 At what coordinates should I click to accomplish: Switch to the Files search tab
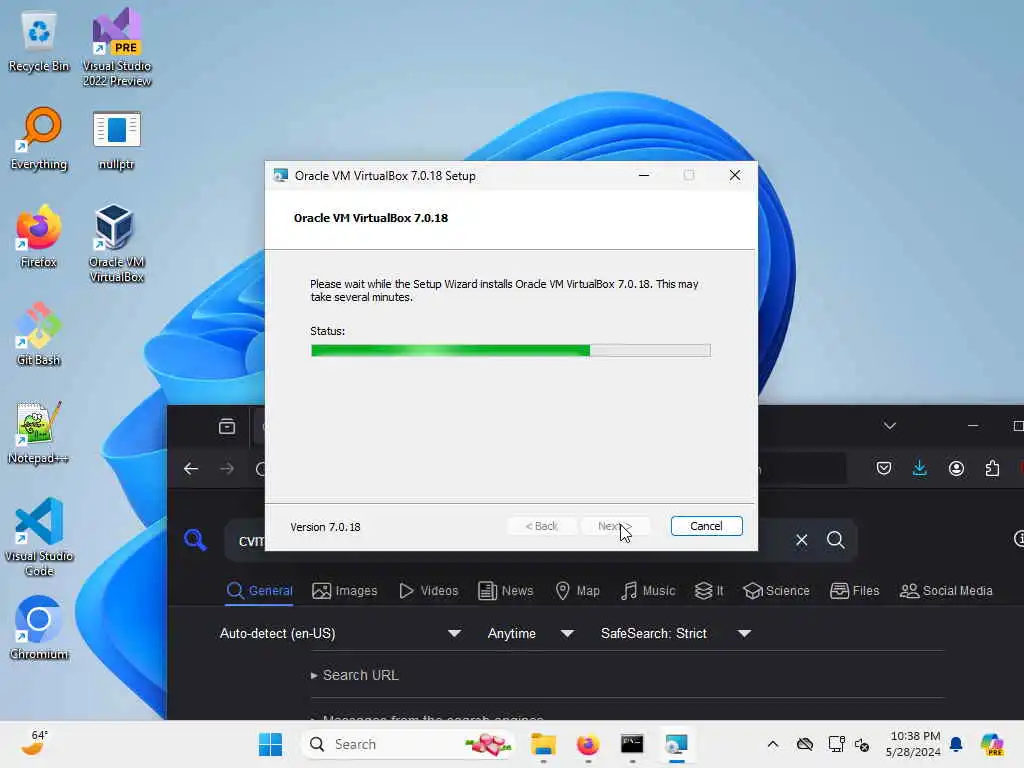[854, 591]
